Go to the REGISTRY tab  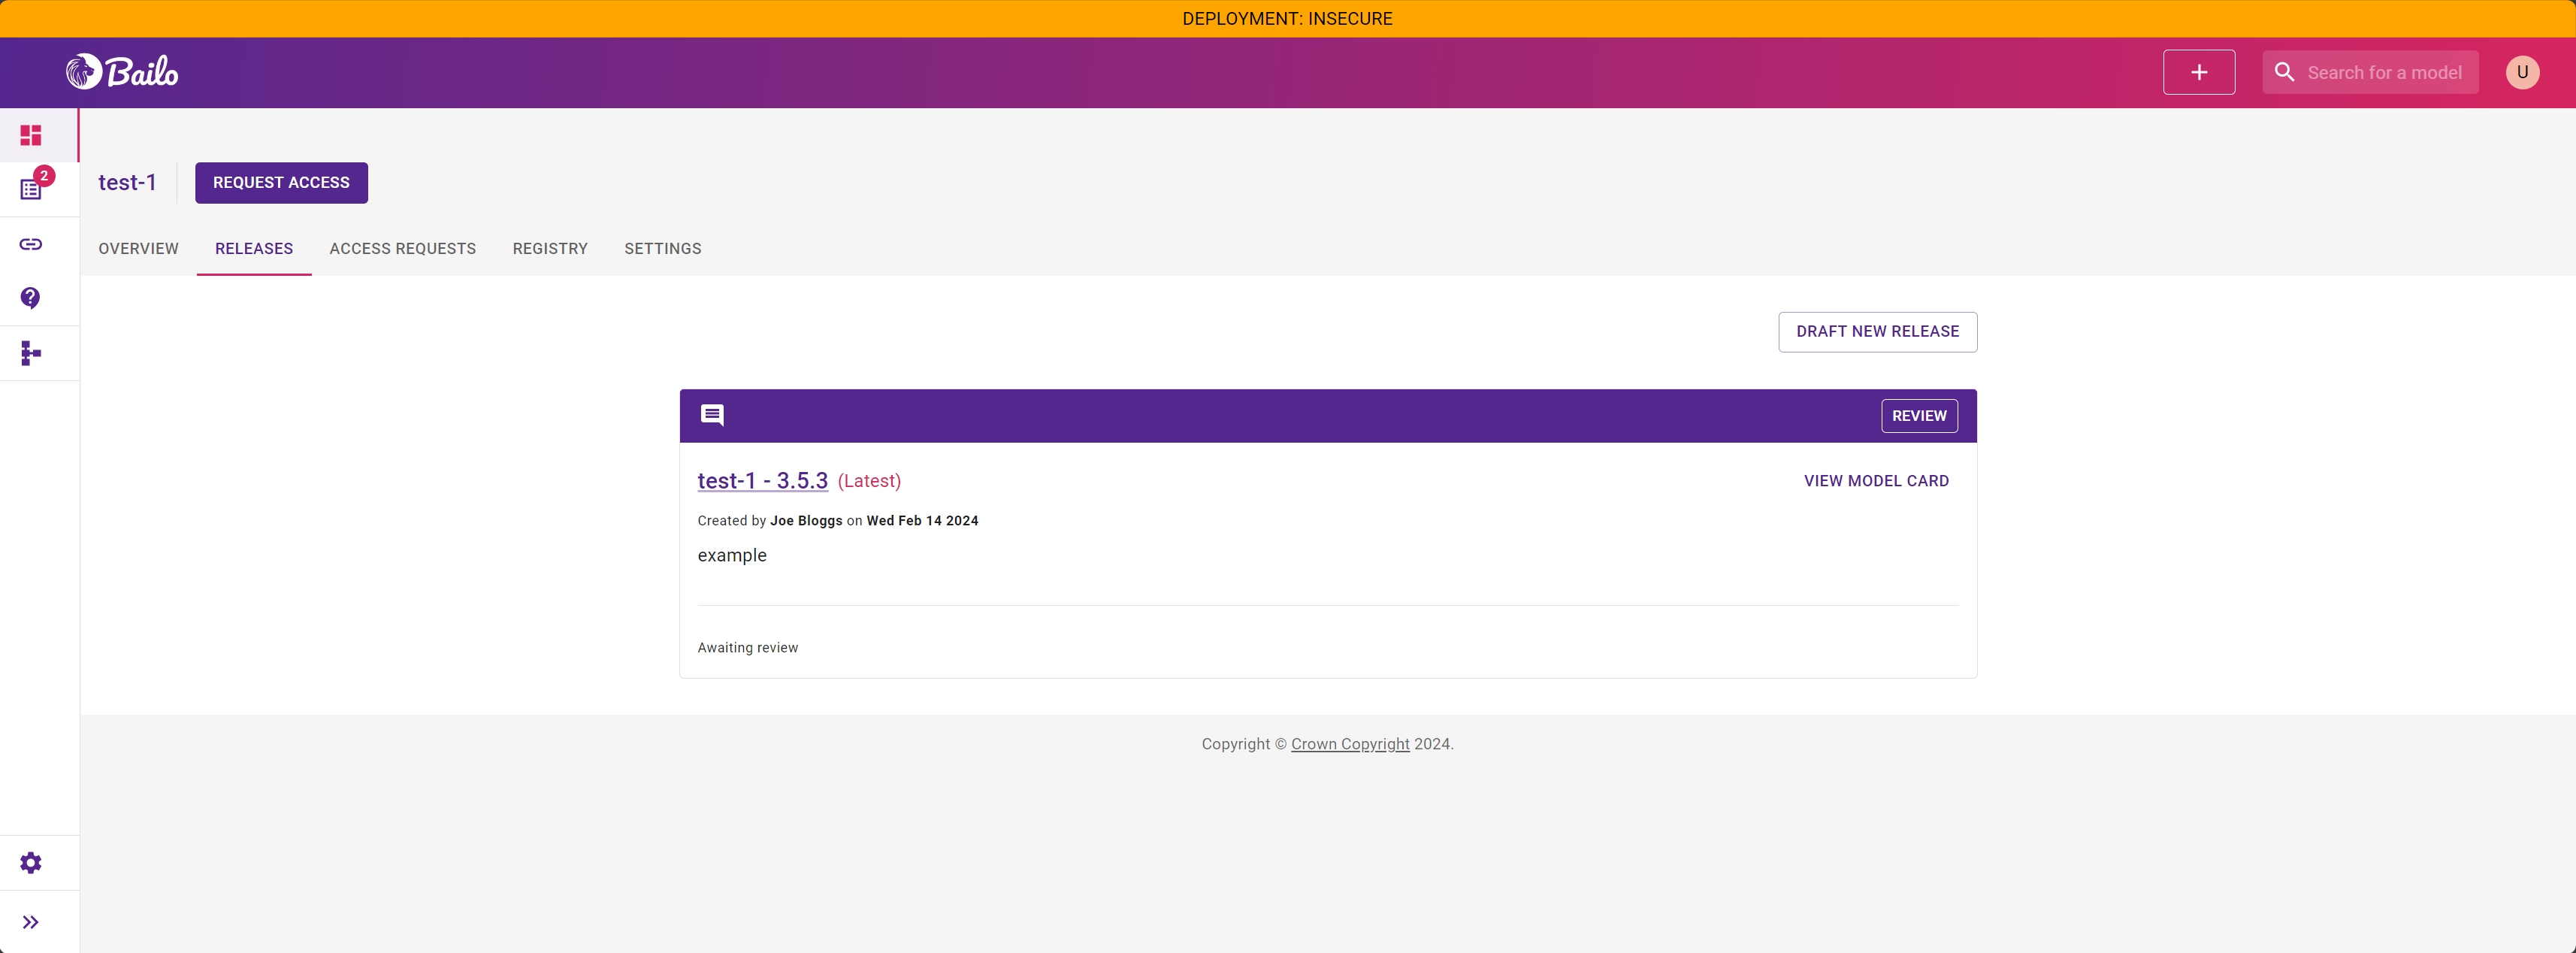coord(550,248)
